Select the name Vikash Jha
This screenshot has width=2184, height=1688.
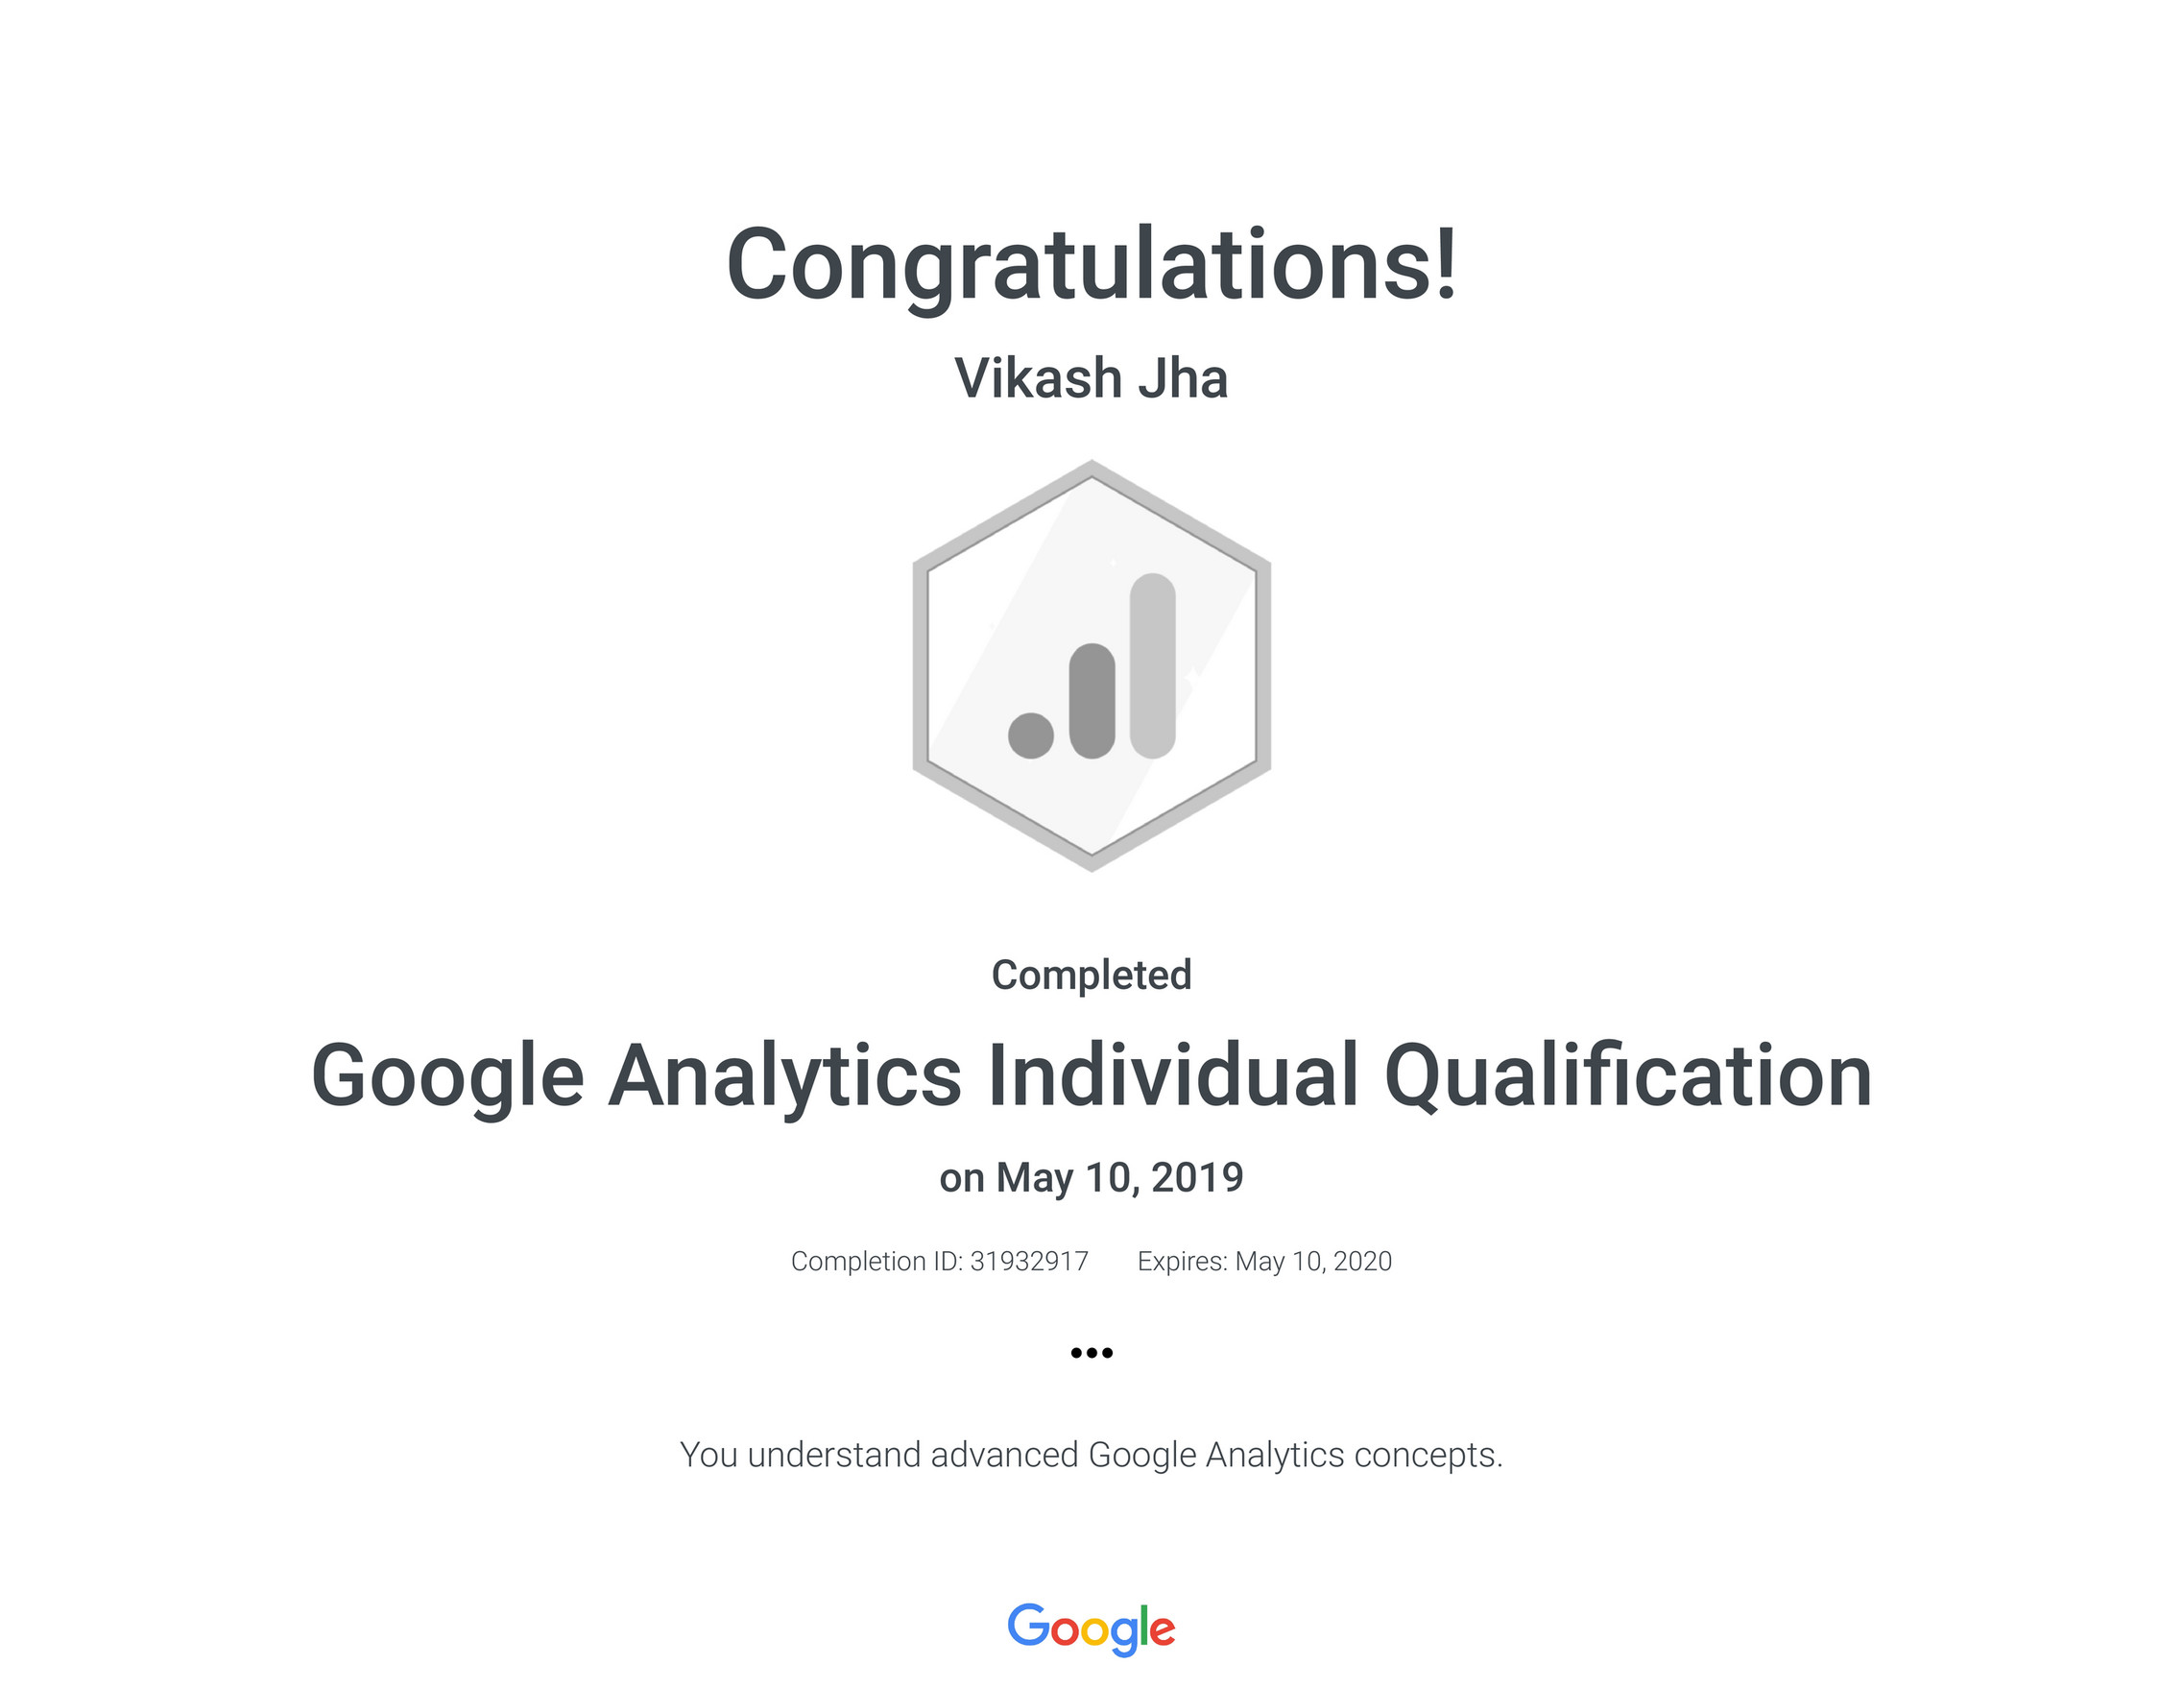click(1091, 379)
